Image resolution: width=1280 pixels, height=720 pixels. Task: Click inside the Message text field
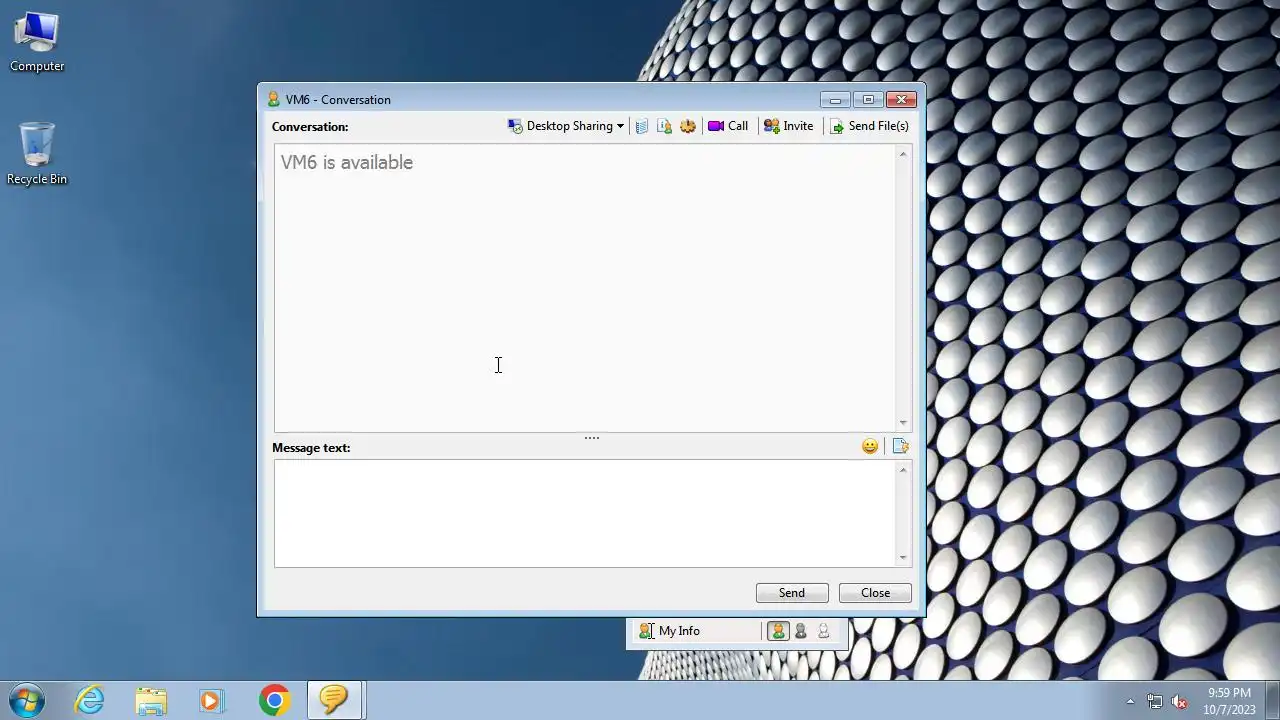(x=585, y=513)
